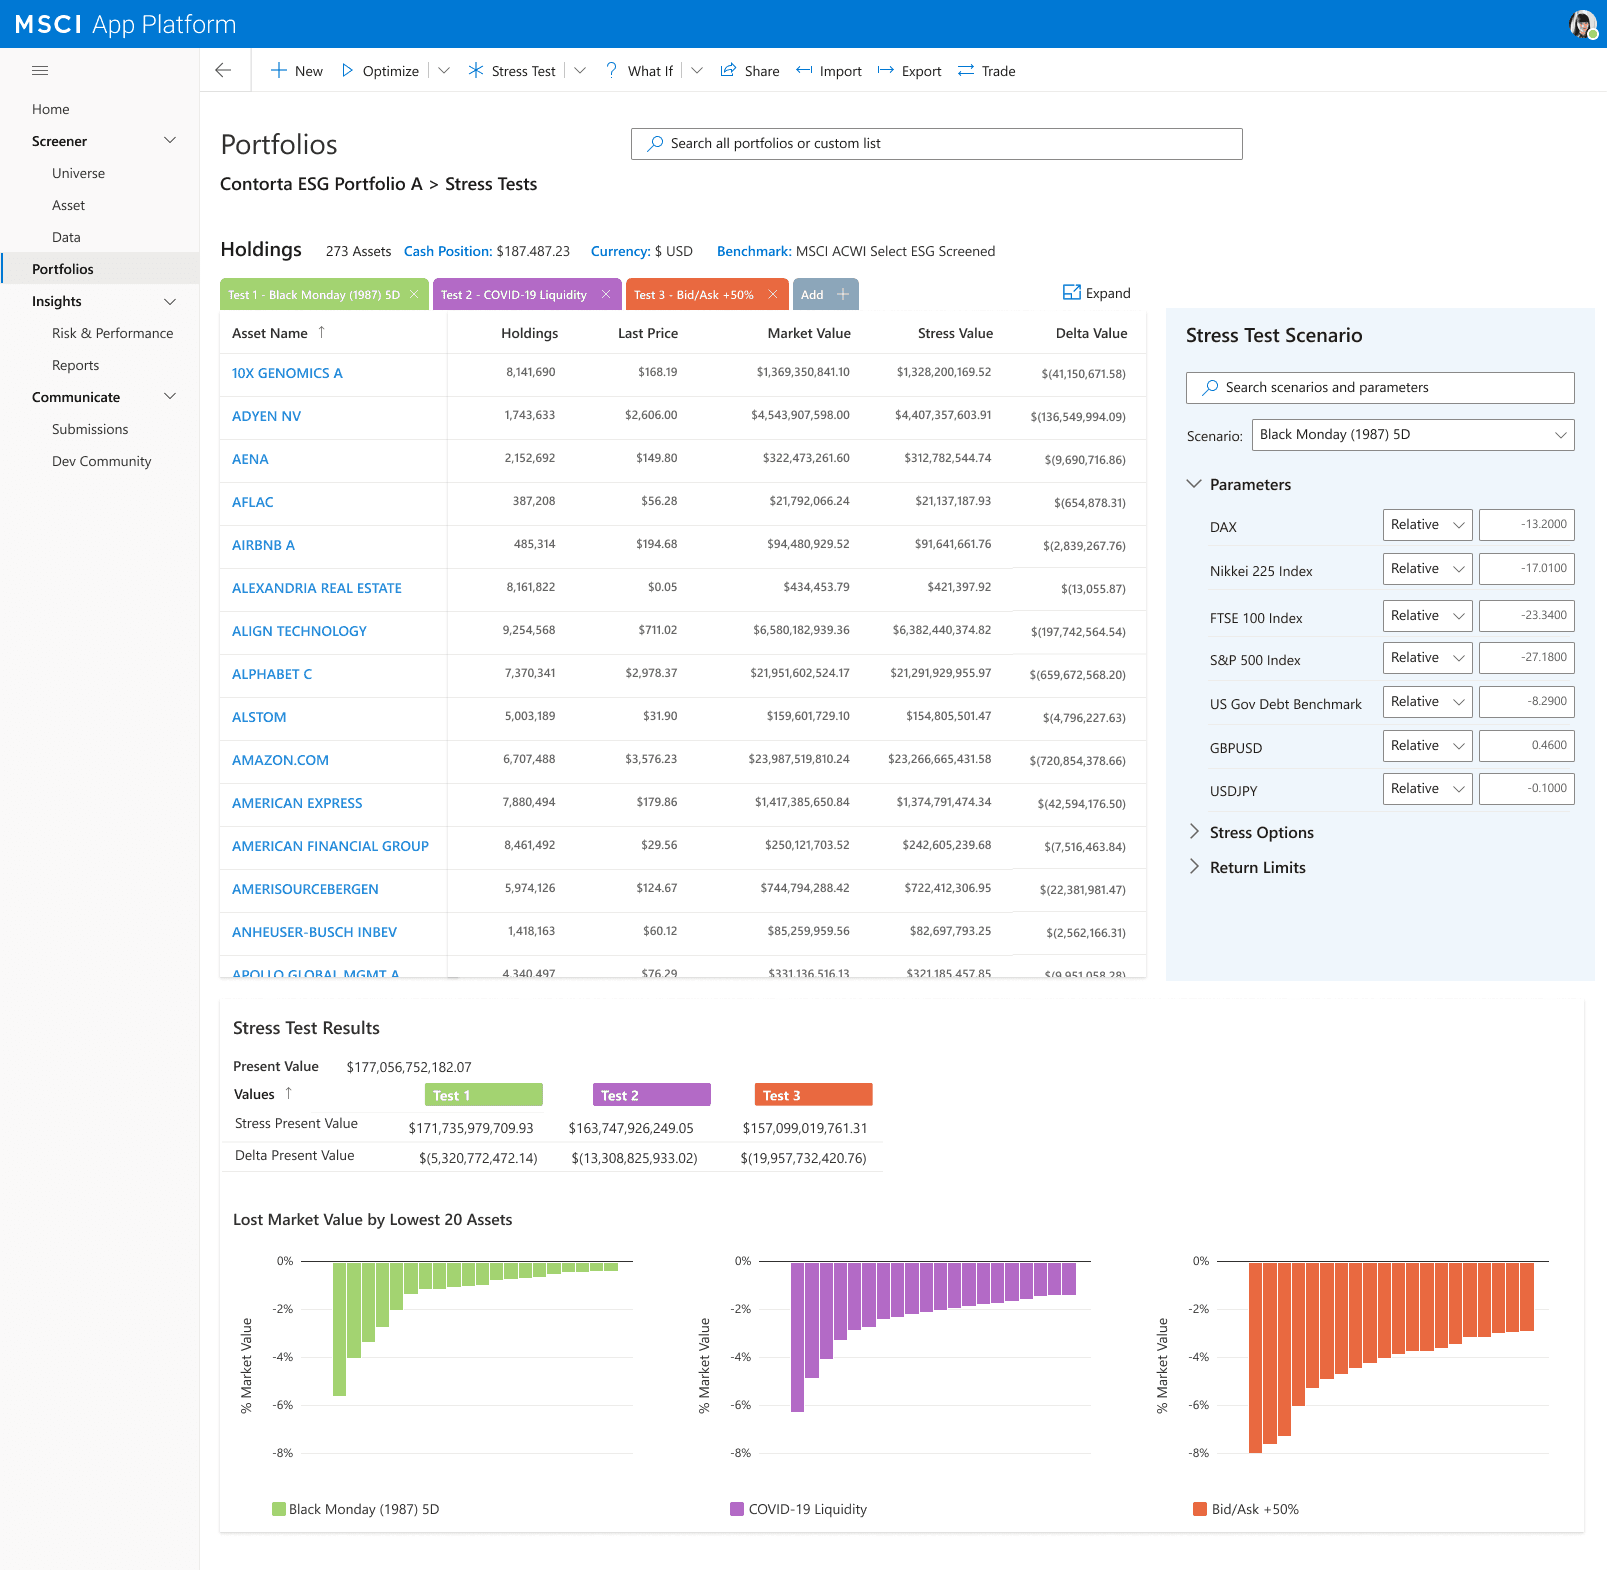The width and height of the screenshot is (1607, 1570).
Task: Open ADYEN NV asset link
Action: coord(266,416)
